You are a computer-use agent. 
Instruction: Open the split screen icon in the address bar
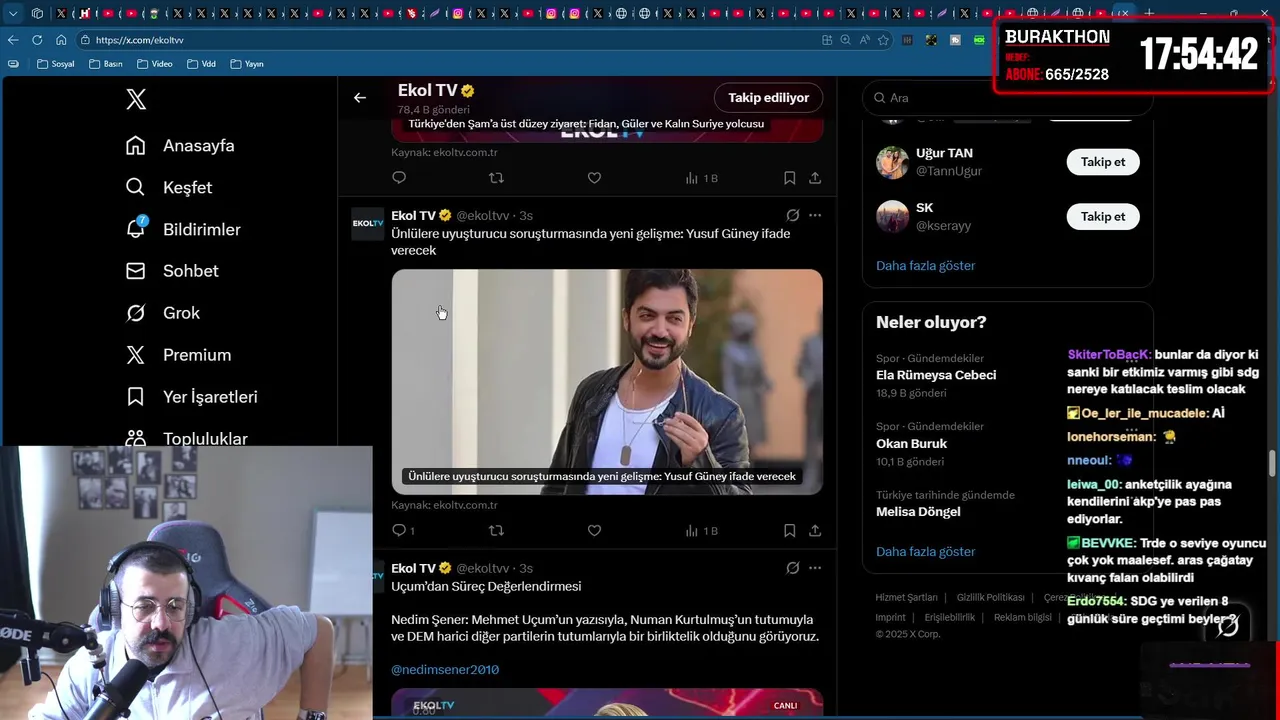[x=827, y=40]
